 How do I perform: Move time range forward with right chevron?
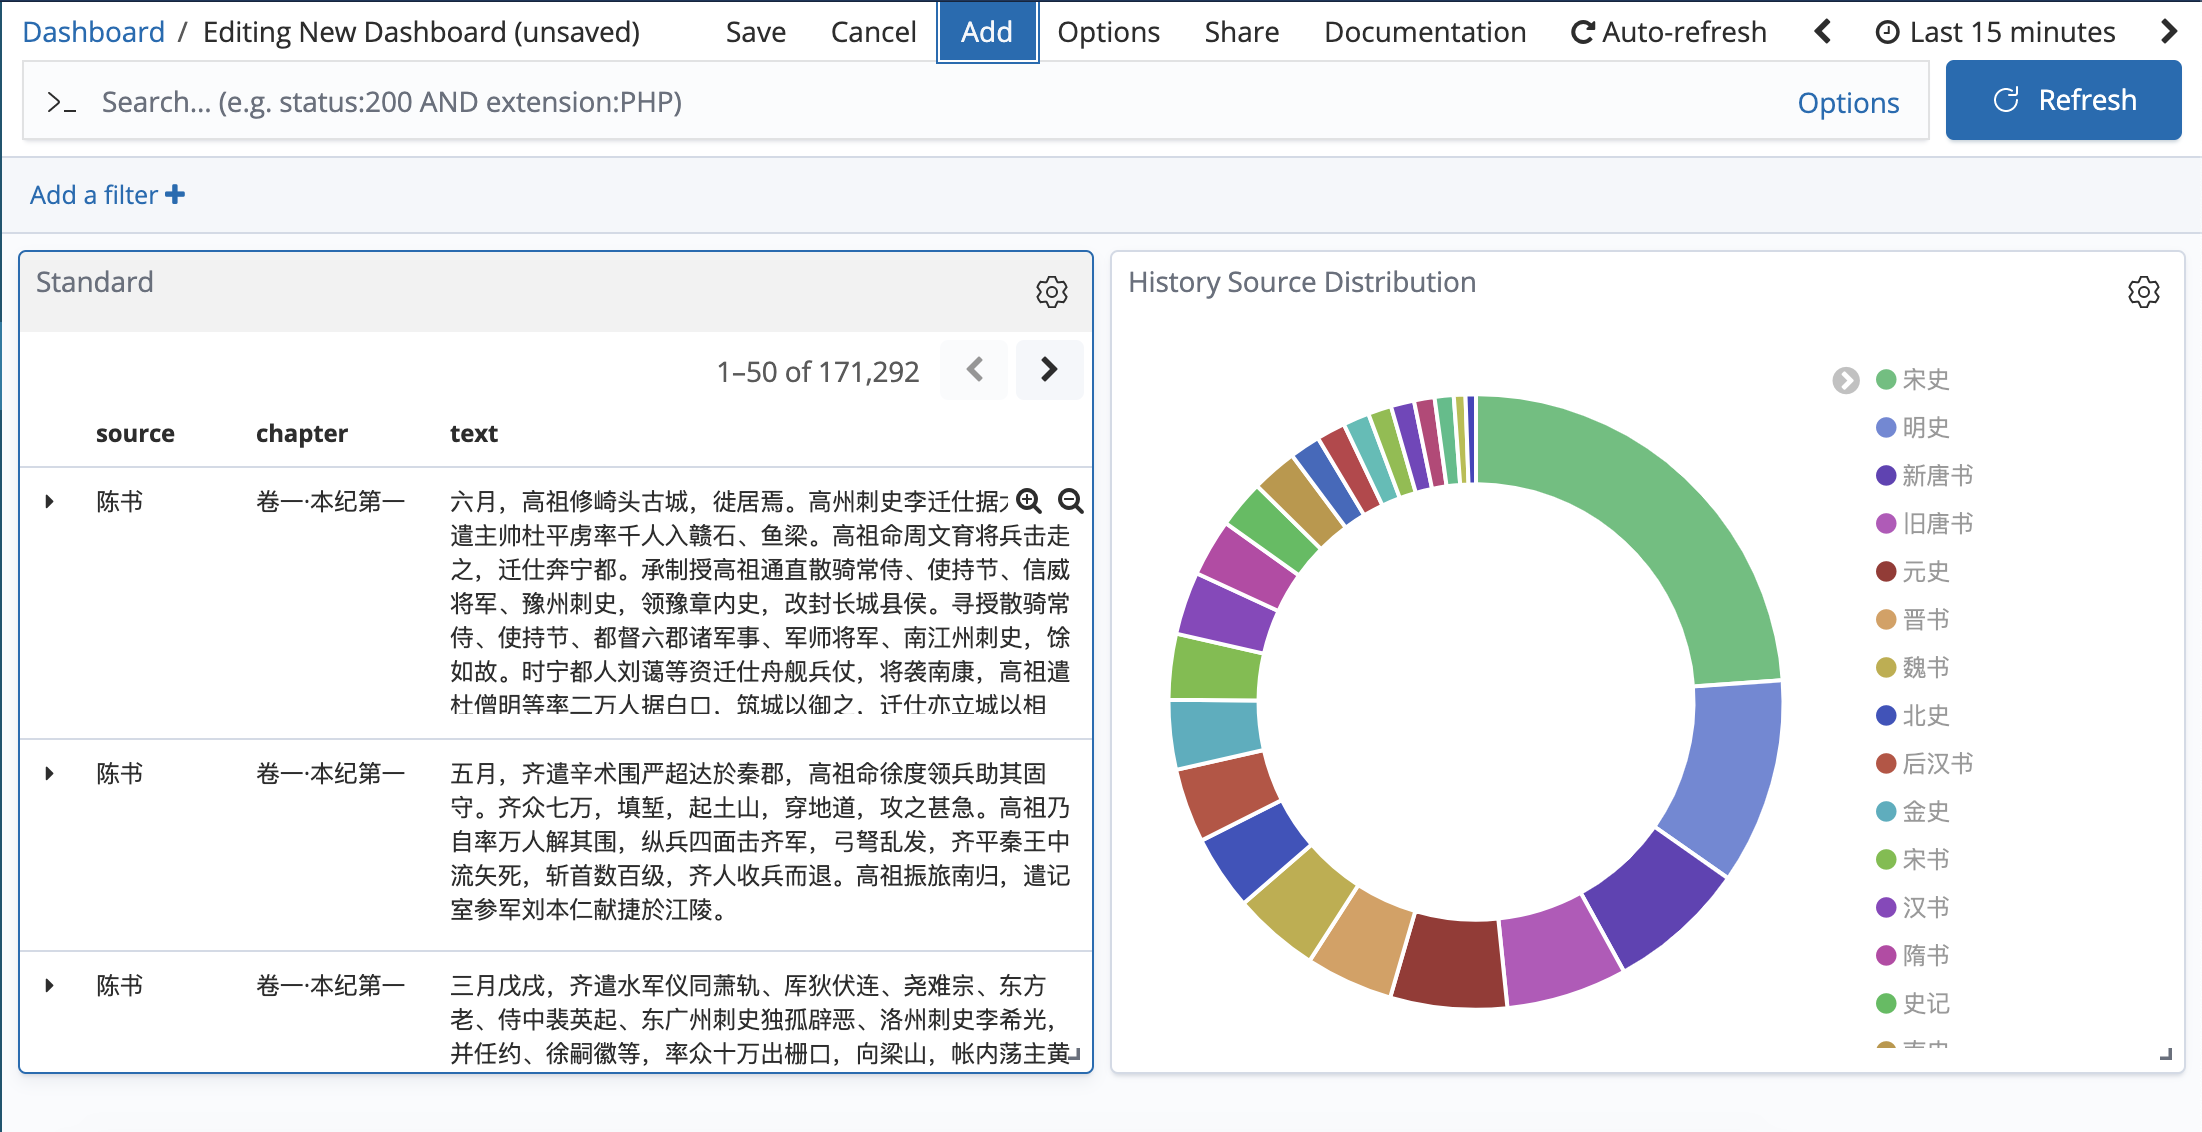2168,32
